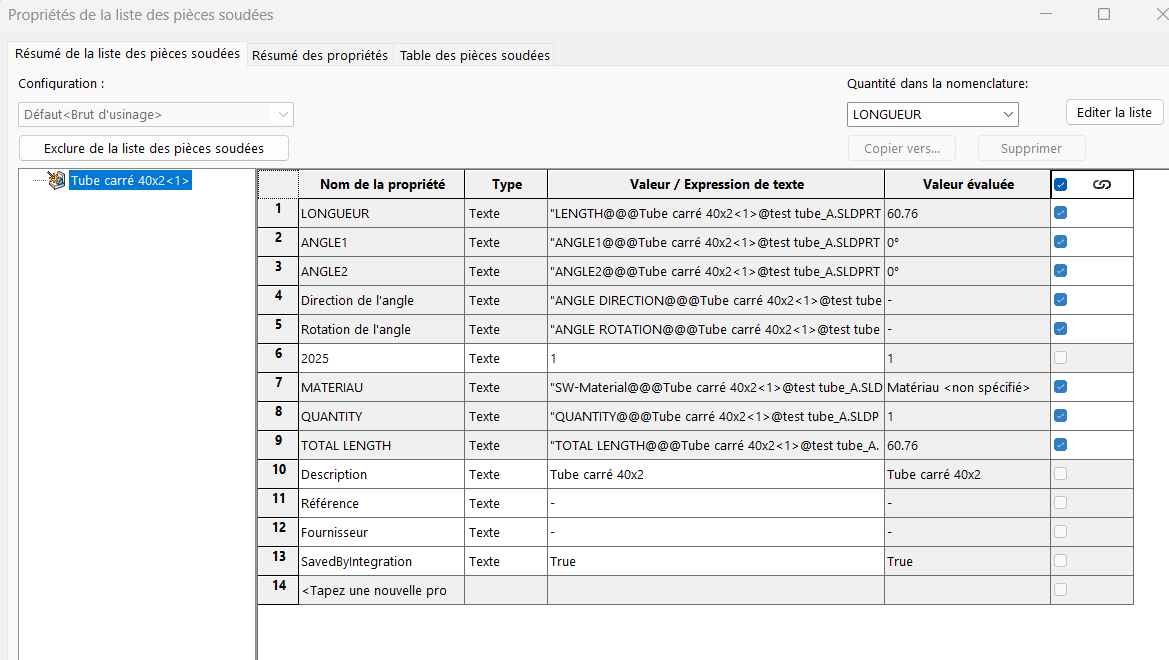
Task: Select the QUANTITY property name cell
Action: point(381,416)
